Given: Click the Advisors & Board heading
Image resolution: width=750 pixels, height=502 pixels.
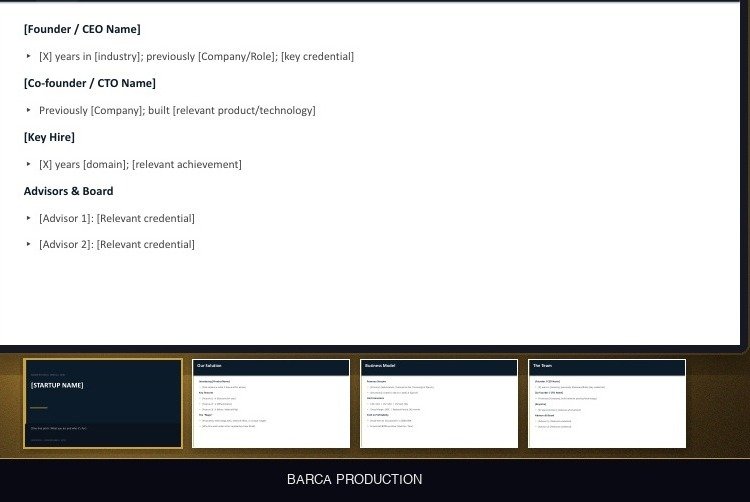Looking at the screenshot, I should (68, 191).
